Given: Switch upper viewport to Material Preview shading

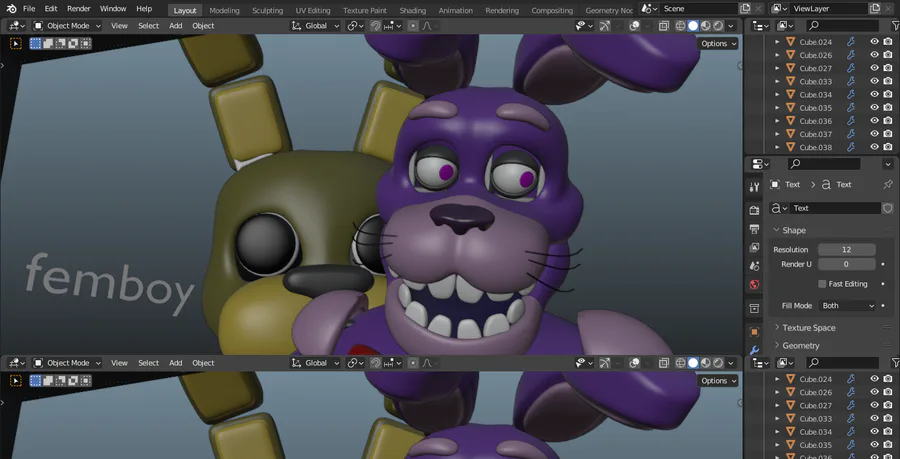Looking at the screenshot, I should 705,26.
